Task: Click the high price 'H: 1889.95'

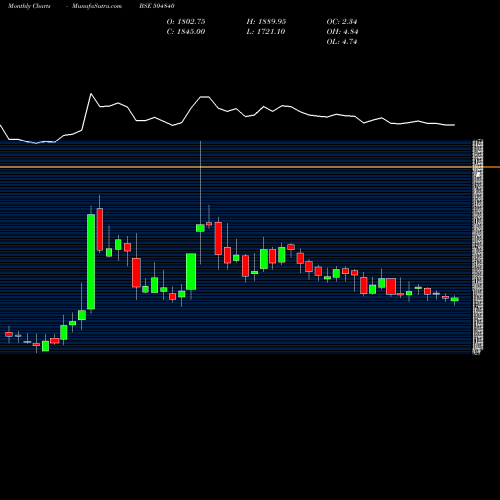Action: point(266,22)
